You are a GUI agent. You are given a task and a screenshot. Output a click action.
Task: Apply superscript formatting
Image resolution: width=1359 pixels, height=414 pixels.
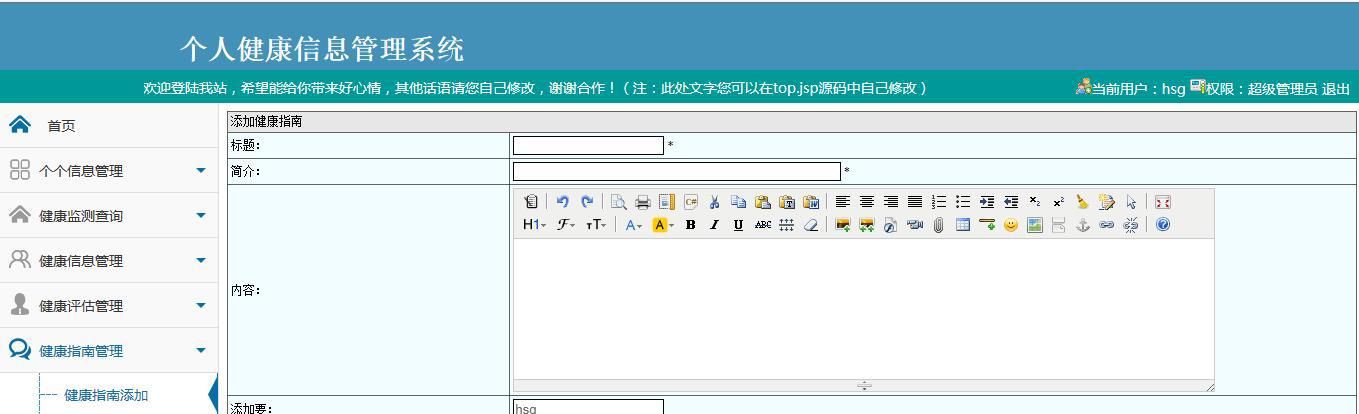coord(1058,201)
